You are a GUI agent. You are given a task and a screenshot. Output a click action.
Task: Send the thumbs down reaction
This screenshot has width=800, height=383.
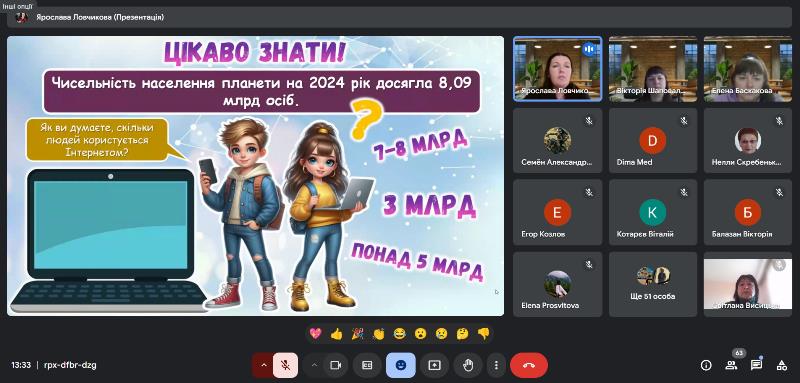pyautogui.click(x=483, y=334)
